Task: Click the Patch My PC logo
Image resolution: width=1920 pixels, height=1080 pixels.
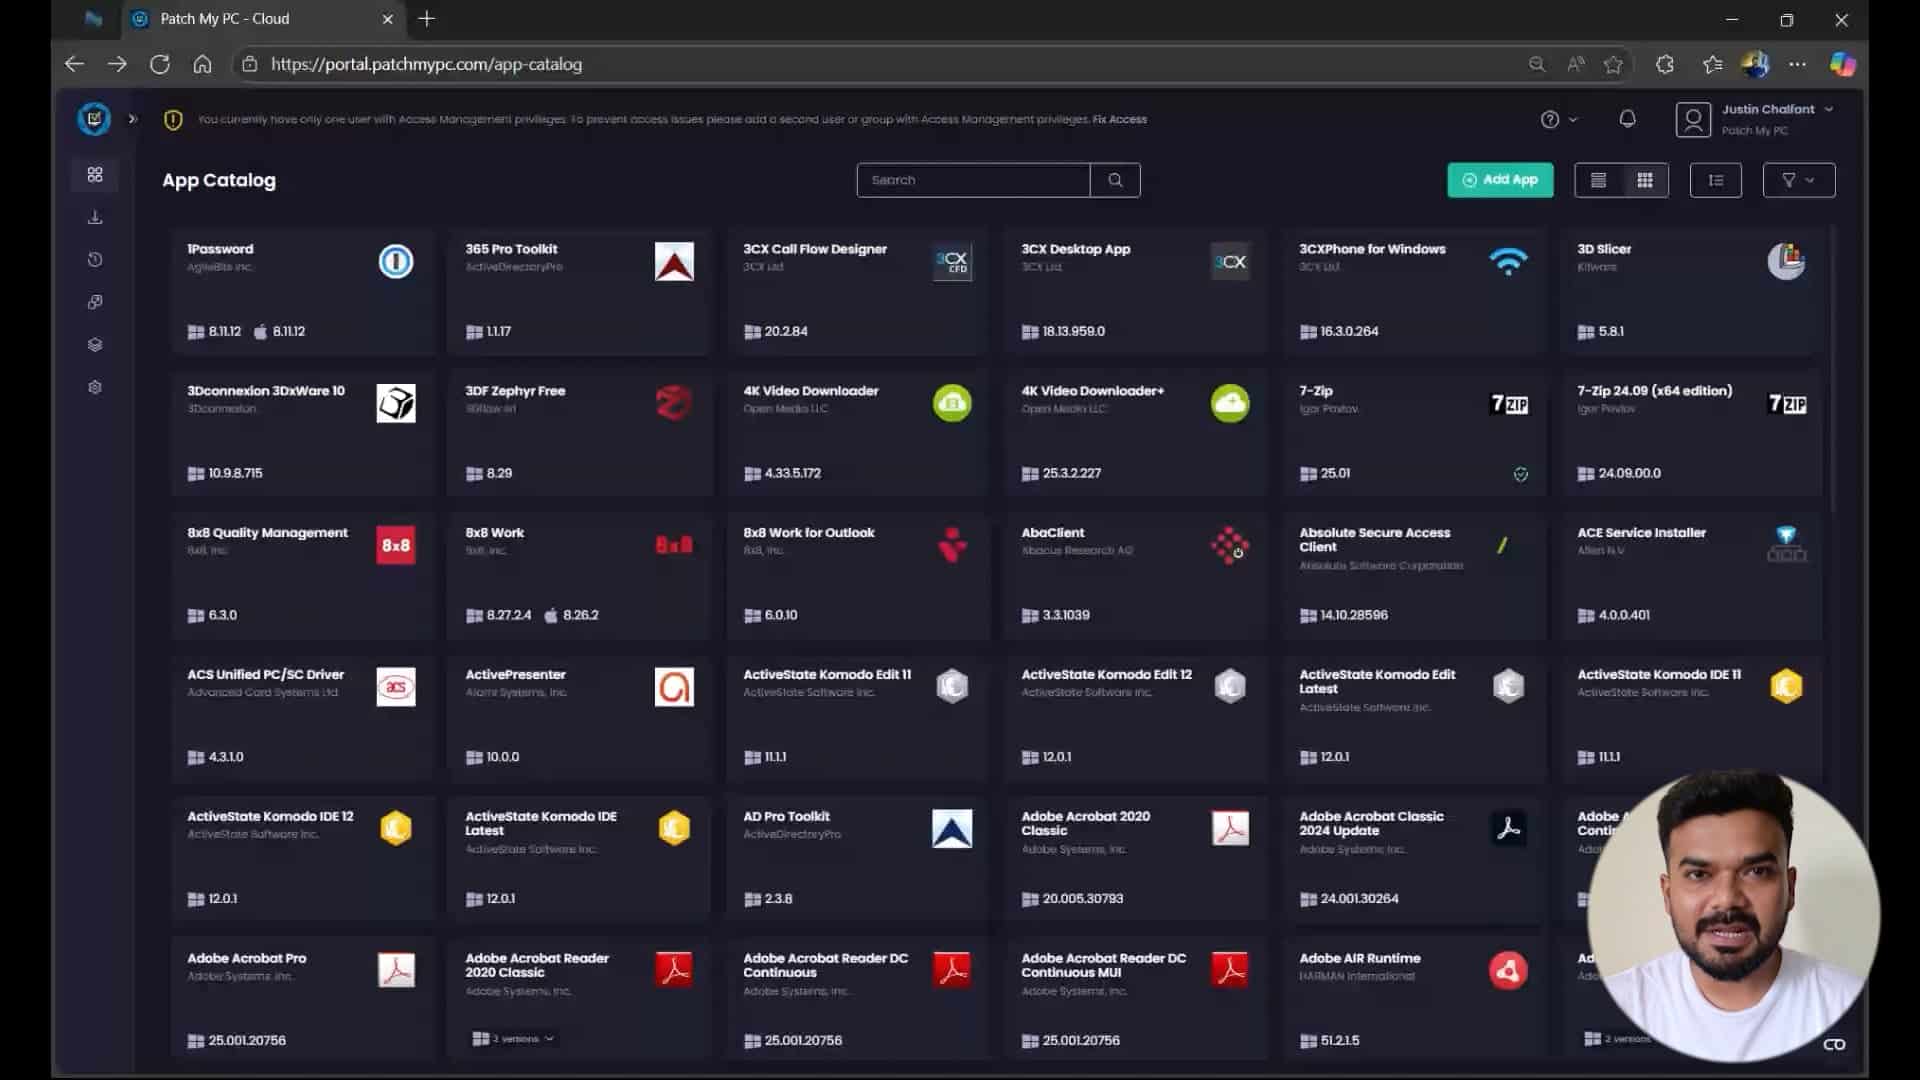Action: pyautogui.click(x=94, y=119)
